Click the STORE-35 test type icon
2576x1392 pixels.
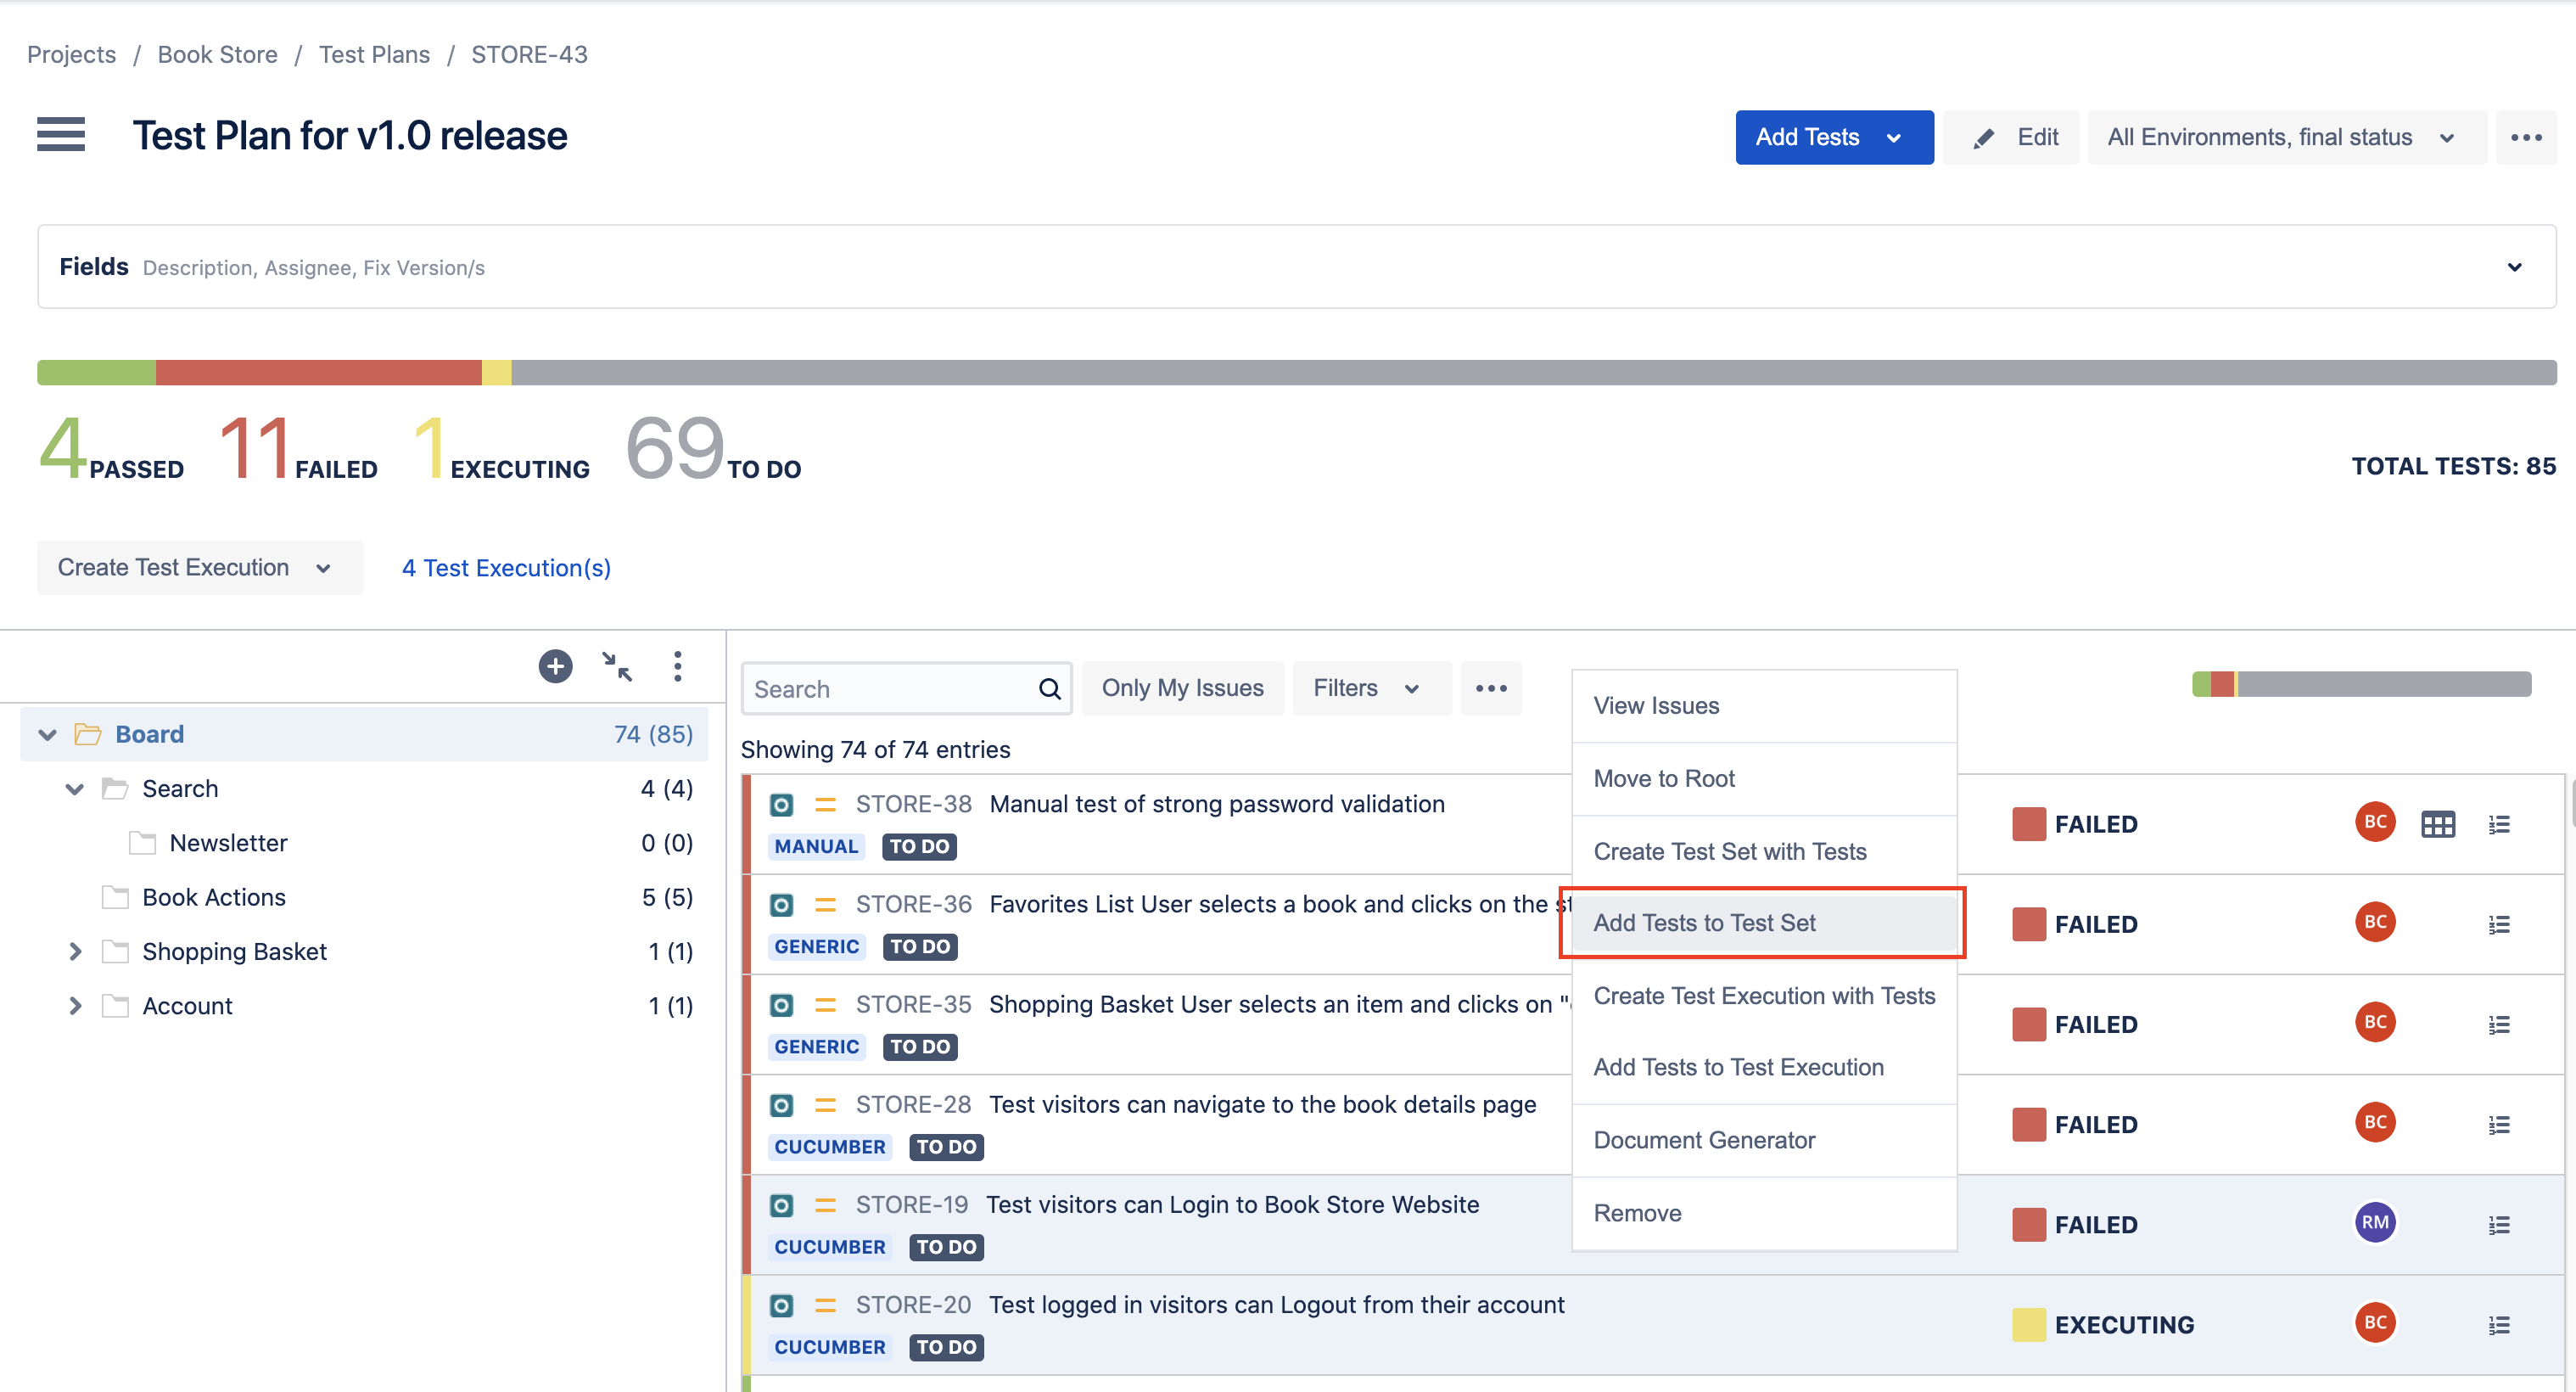click(782, 1005)
